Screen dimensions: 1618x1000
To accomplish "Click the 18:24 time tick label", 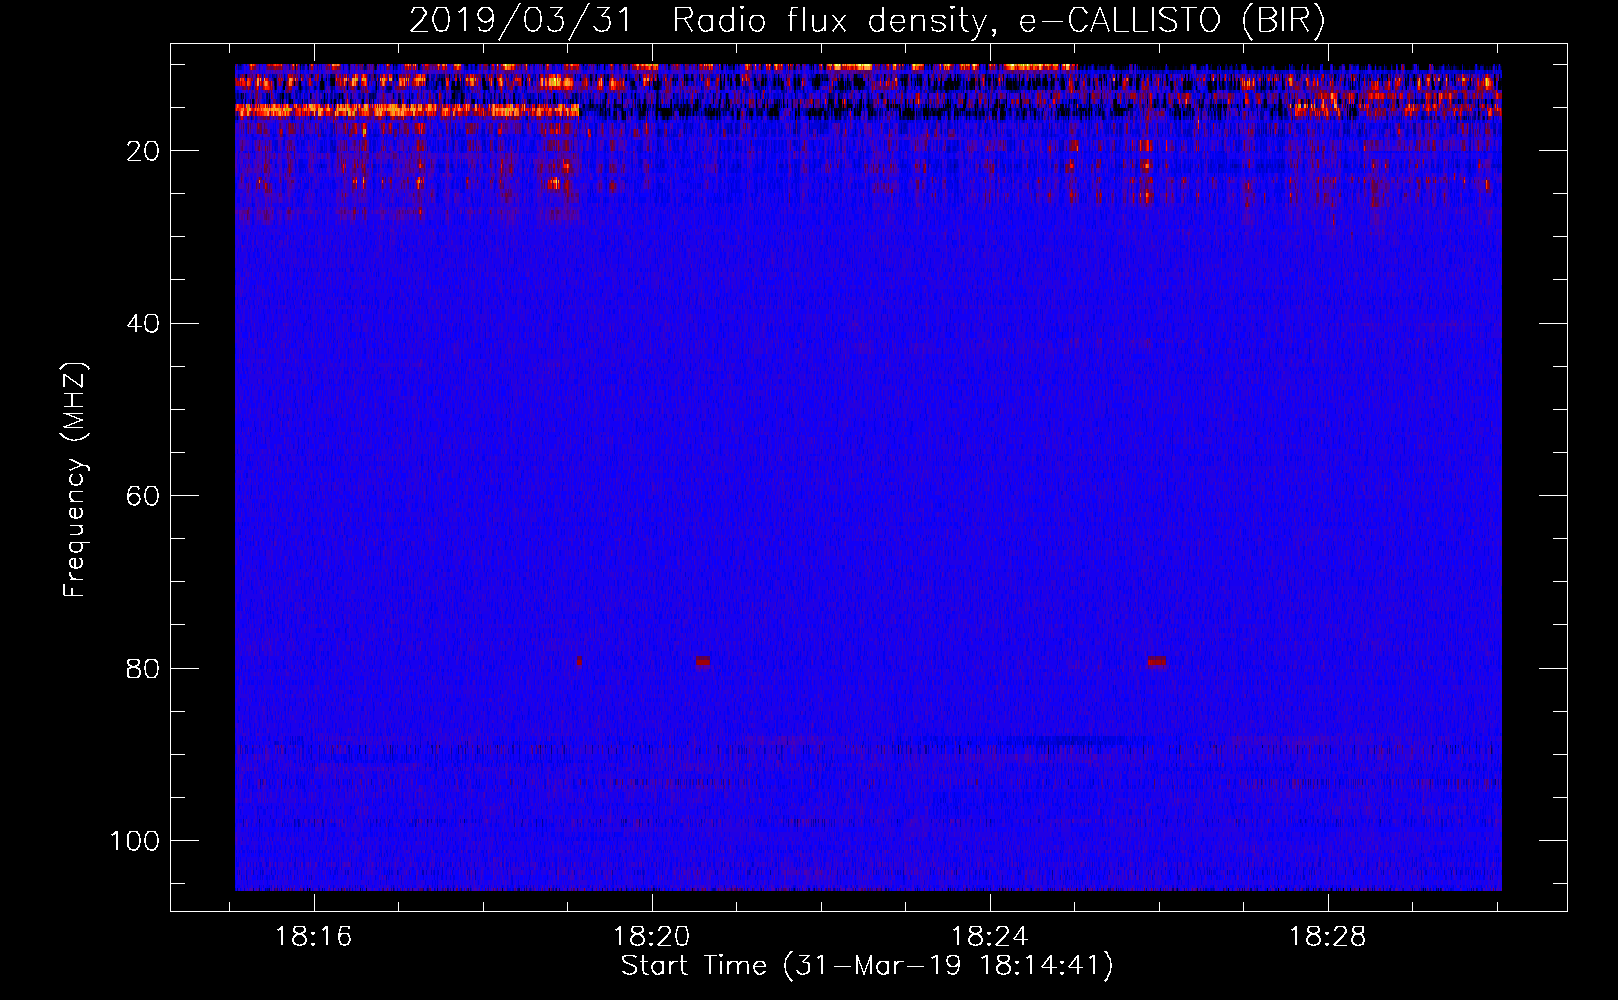I will coord(990,937).
